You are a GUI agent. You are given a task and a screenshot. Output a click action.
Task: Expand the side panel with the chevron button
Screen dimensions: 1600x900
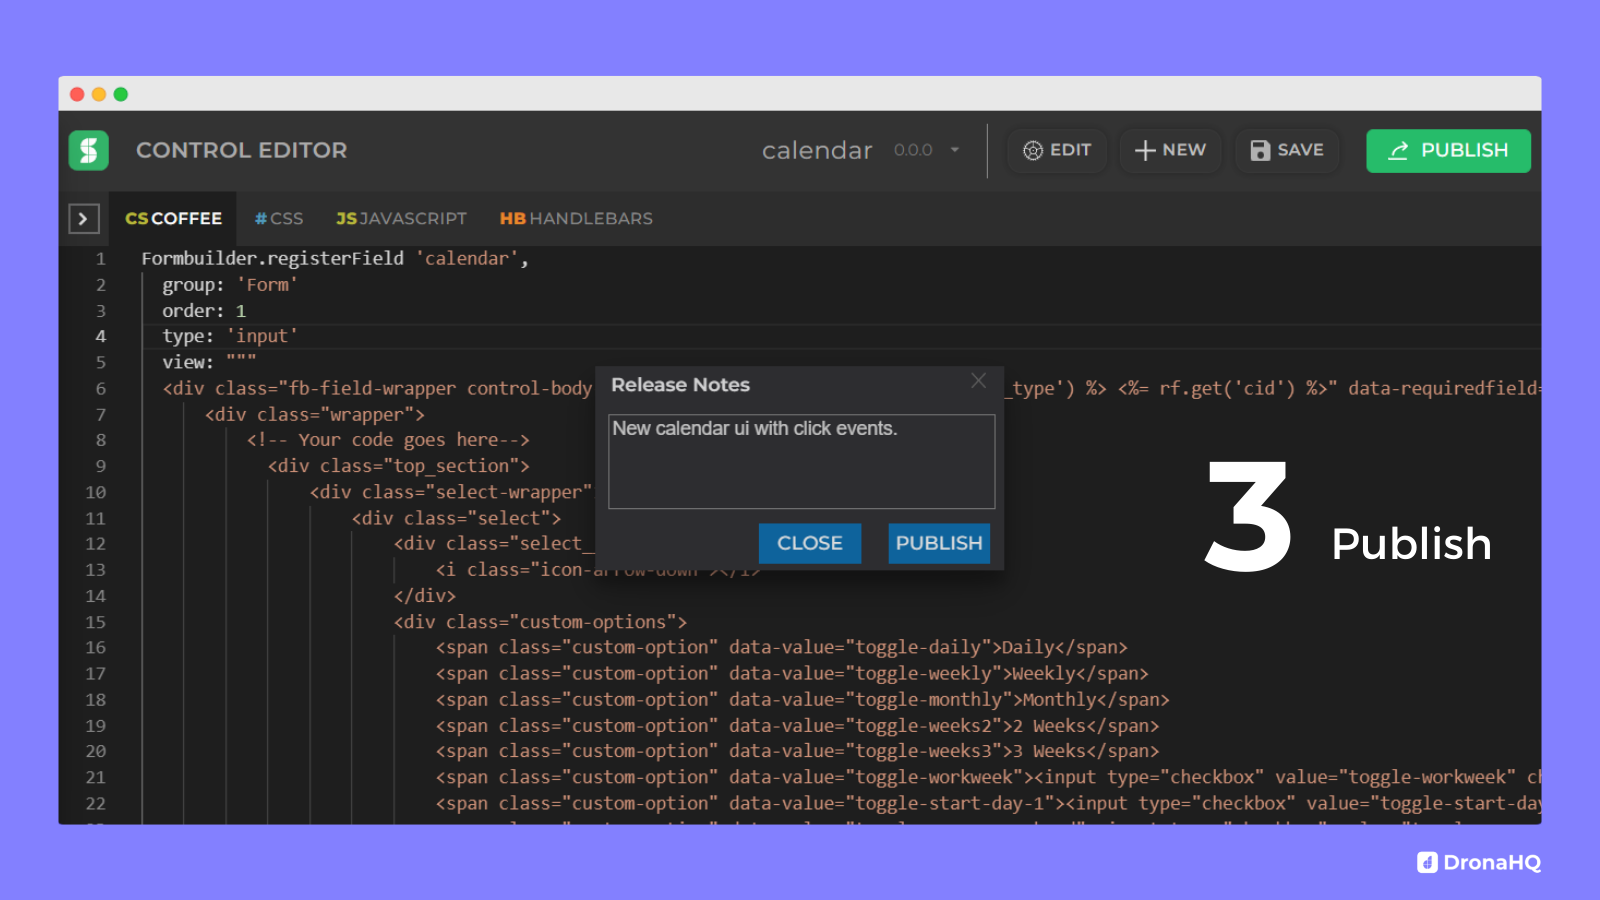pos(84,218)
